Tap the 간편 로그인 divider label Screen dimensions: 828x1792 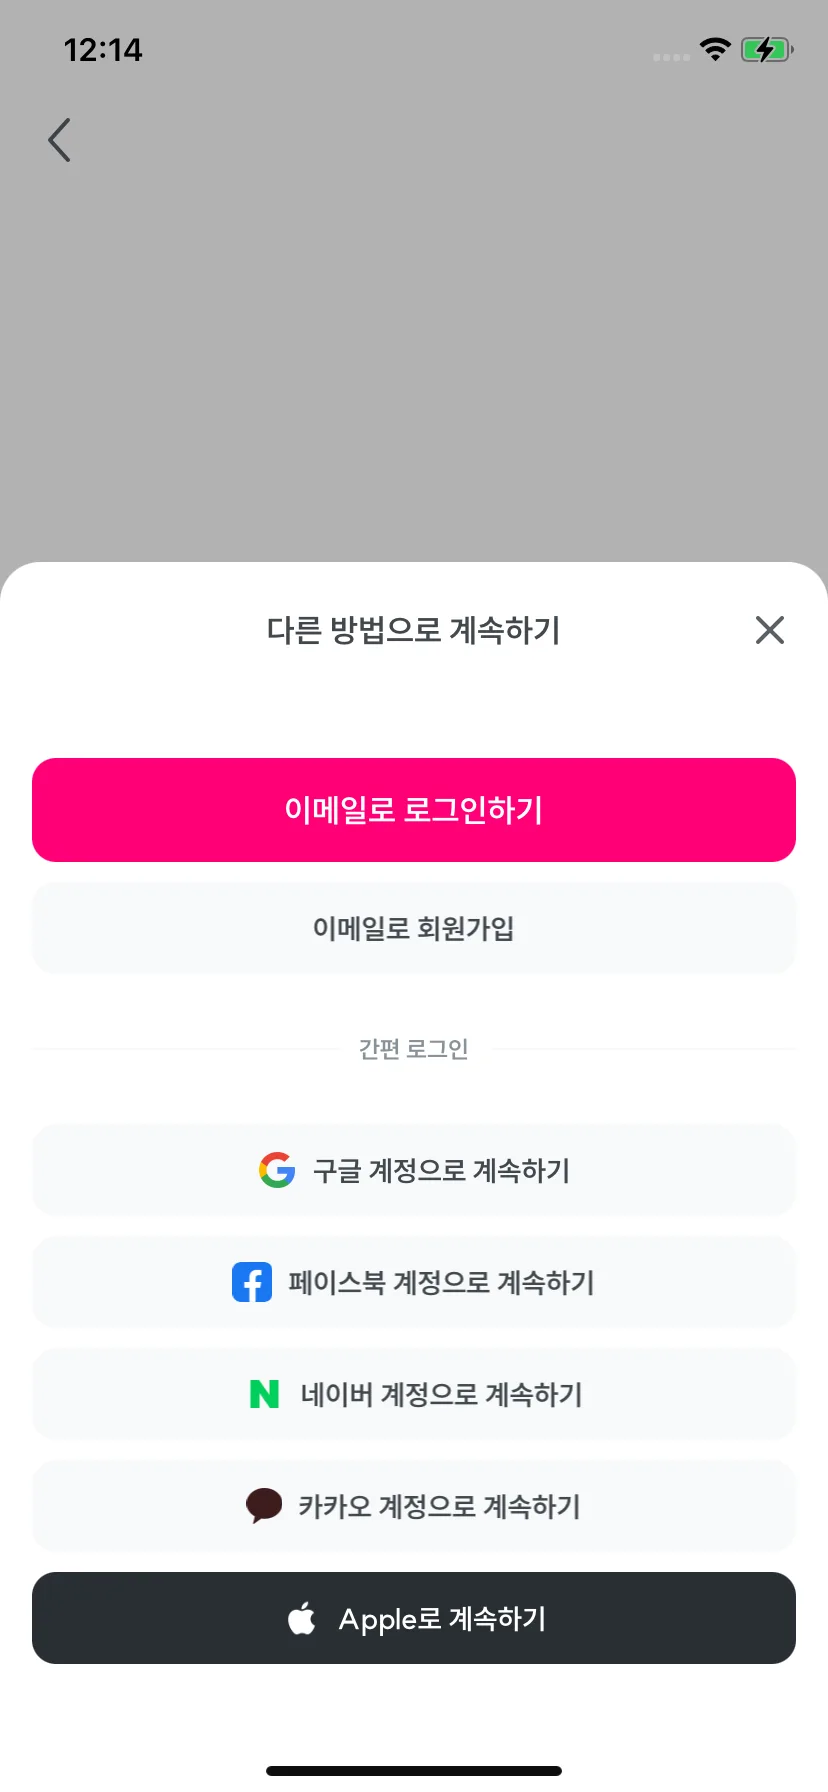coord(414,1049)
